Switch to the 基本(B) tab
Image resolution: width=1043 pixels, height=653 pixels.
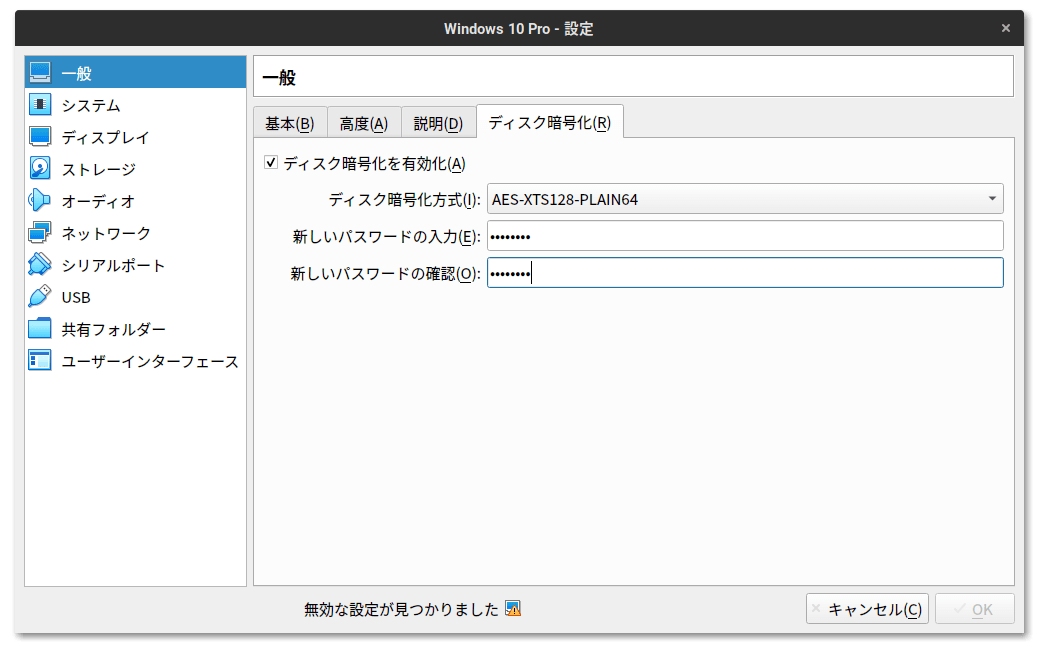tap(290, 123)
